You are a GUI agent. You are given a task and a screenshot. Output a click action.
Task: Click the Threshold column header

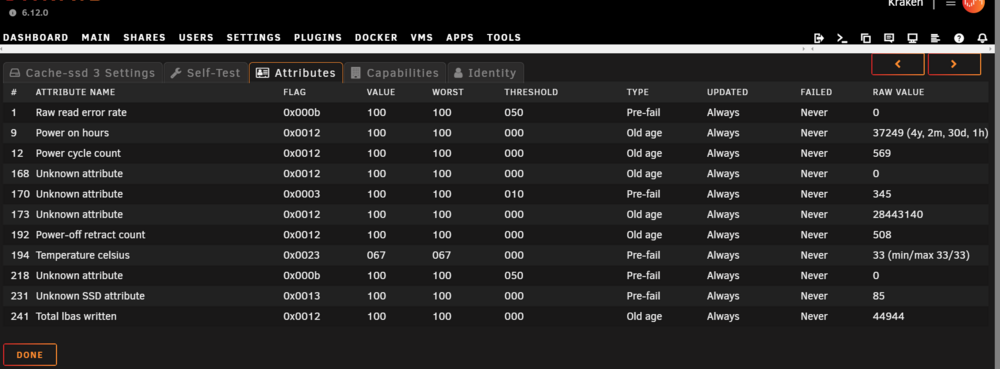click(x=531, y=92)
